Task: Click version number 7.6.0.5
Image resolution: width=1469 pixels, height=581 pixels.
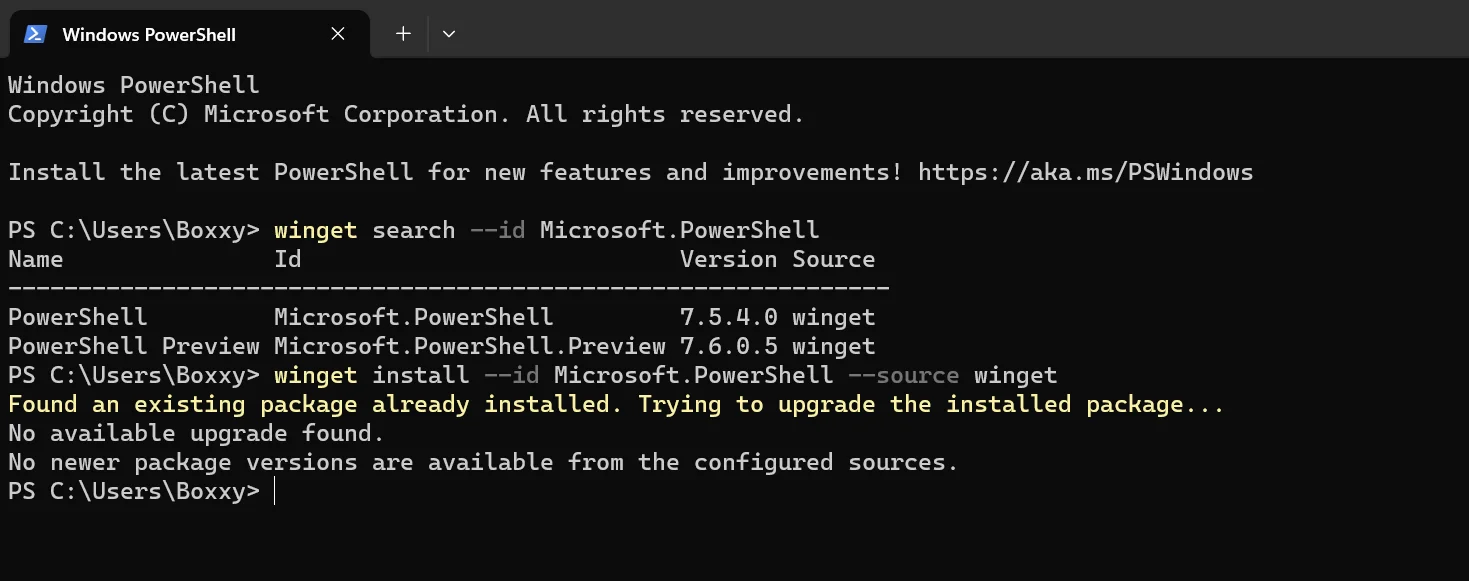Action: (728, 346)
